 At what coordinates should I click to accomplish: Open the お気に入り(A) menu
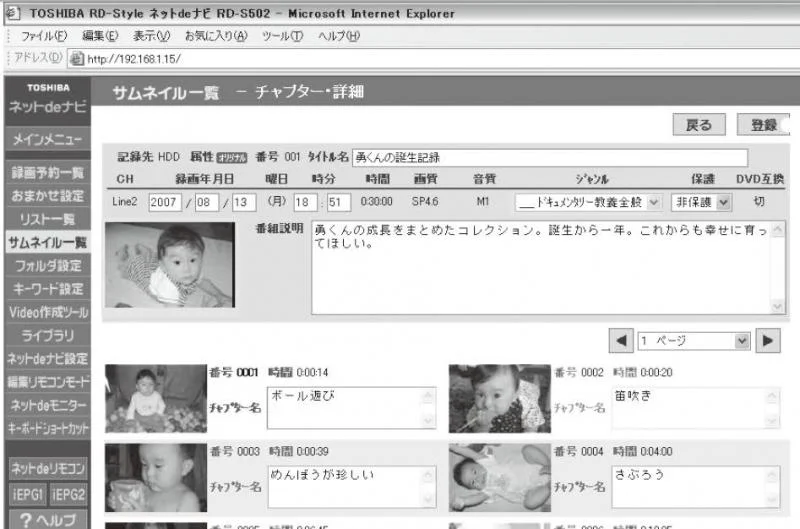(216, 36)
